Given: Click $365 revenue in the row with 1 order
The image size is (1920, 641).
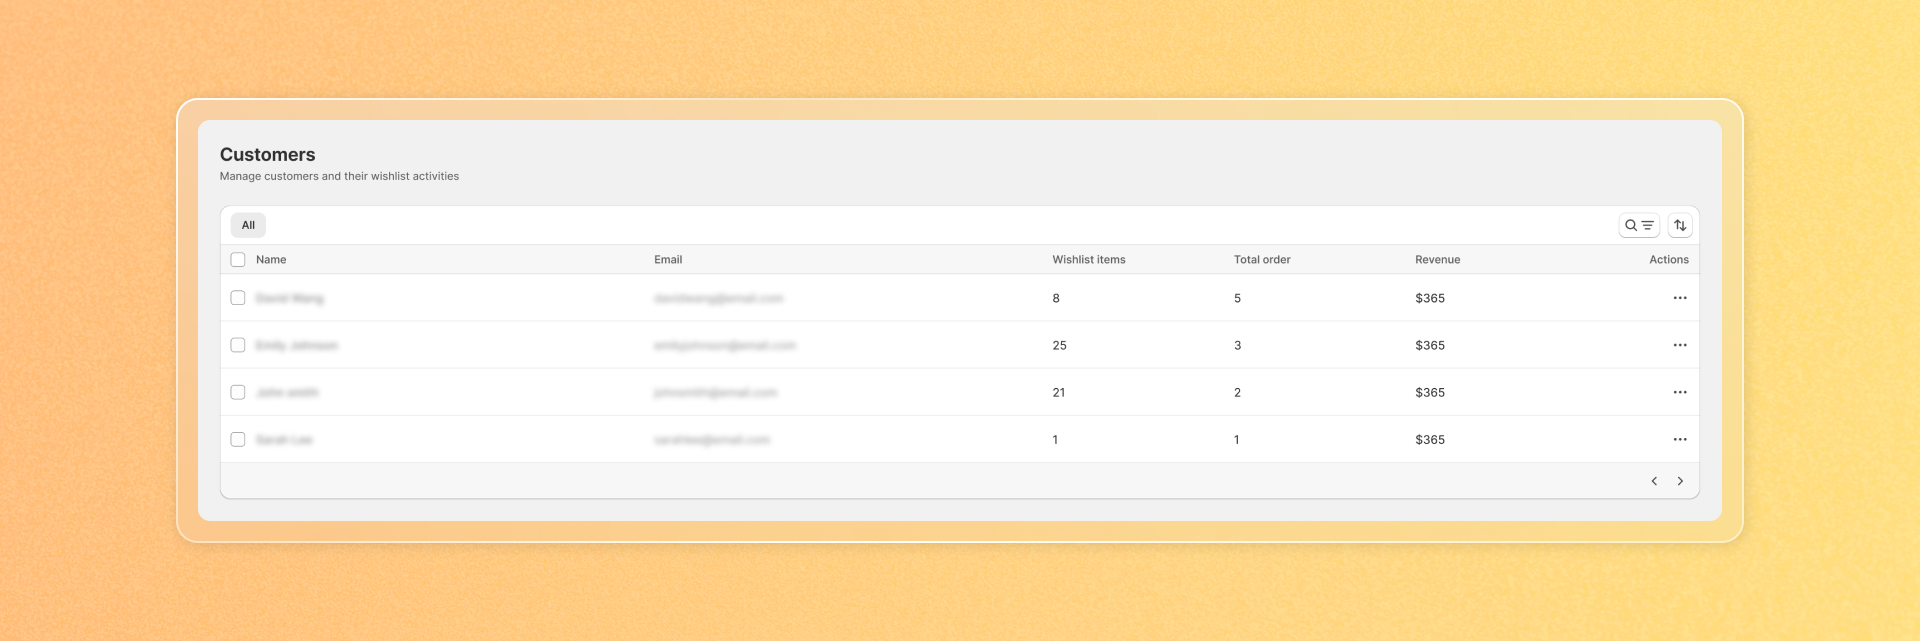Looking at the screenshot, I should tap(1430, 439).
